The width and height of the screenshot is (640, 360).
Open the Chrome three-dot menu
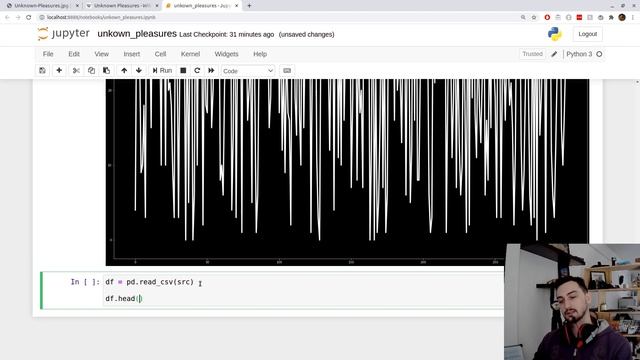pos(633,17)
